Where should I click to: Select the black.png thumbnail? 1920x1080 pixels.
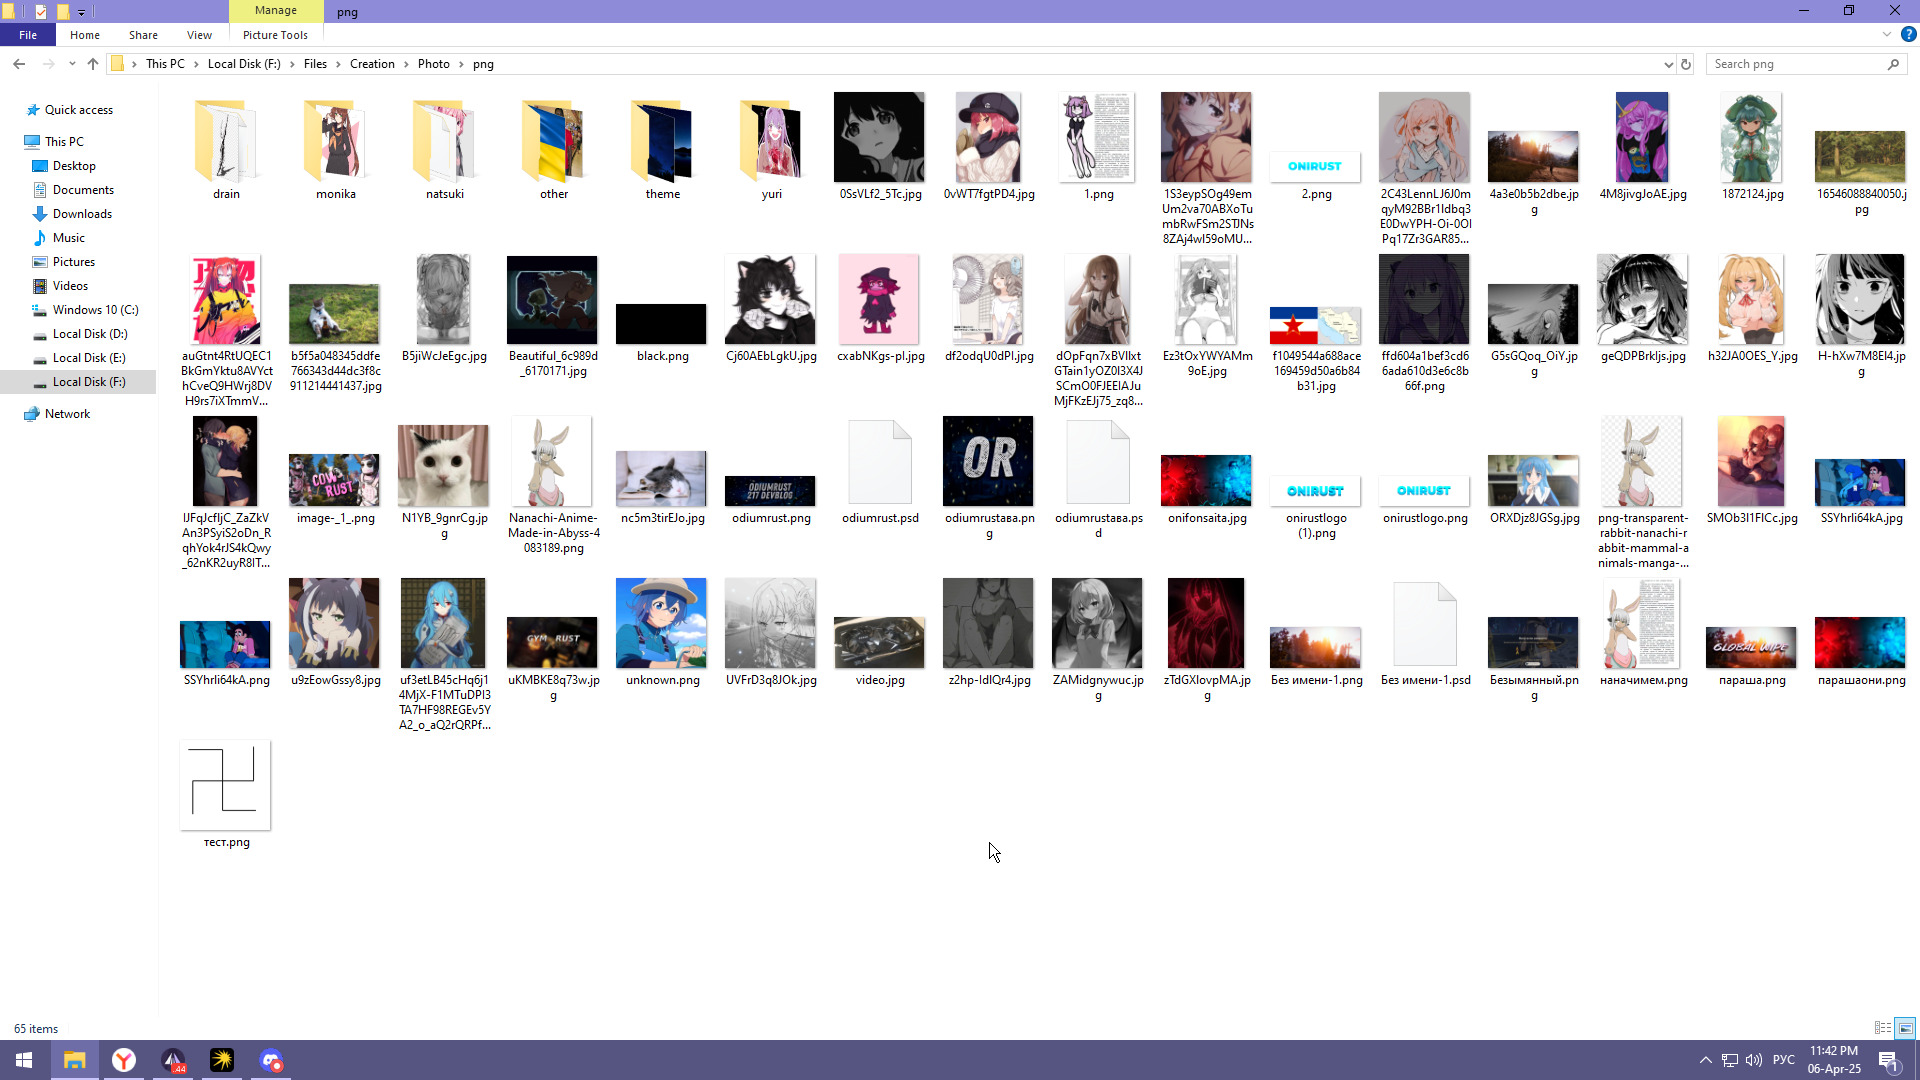(x=661, y=324)
